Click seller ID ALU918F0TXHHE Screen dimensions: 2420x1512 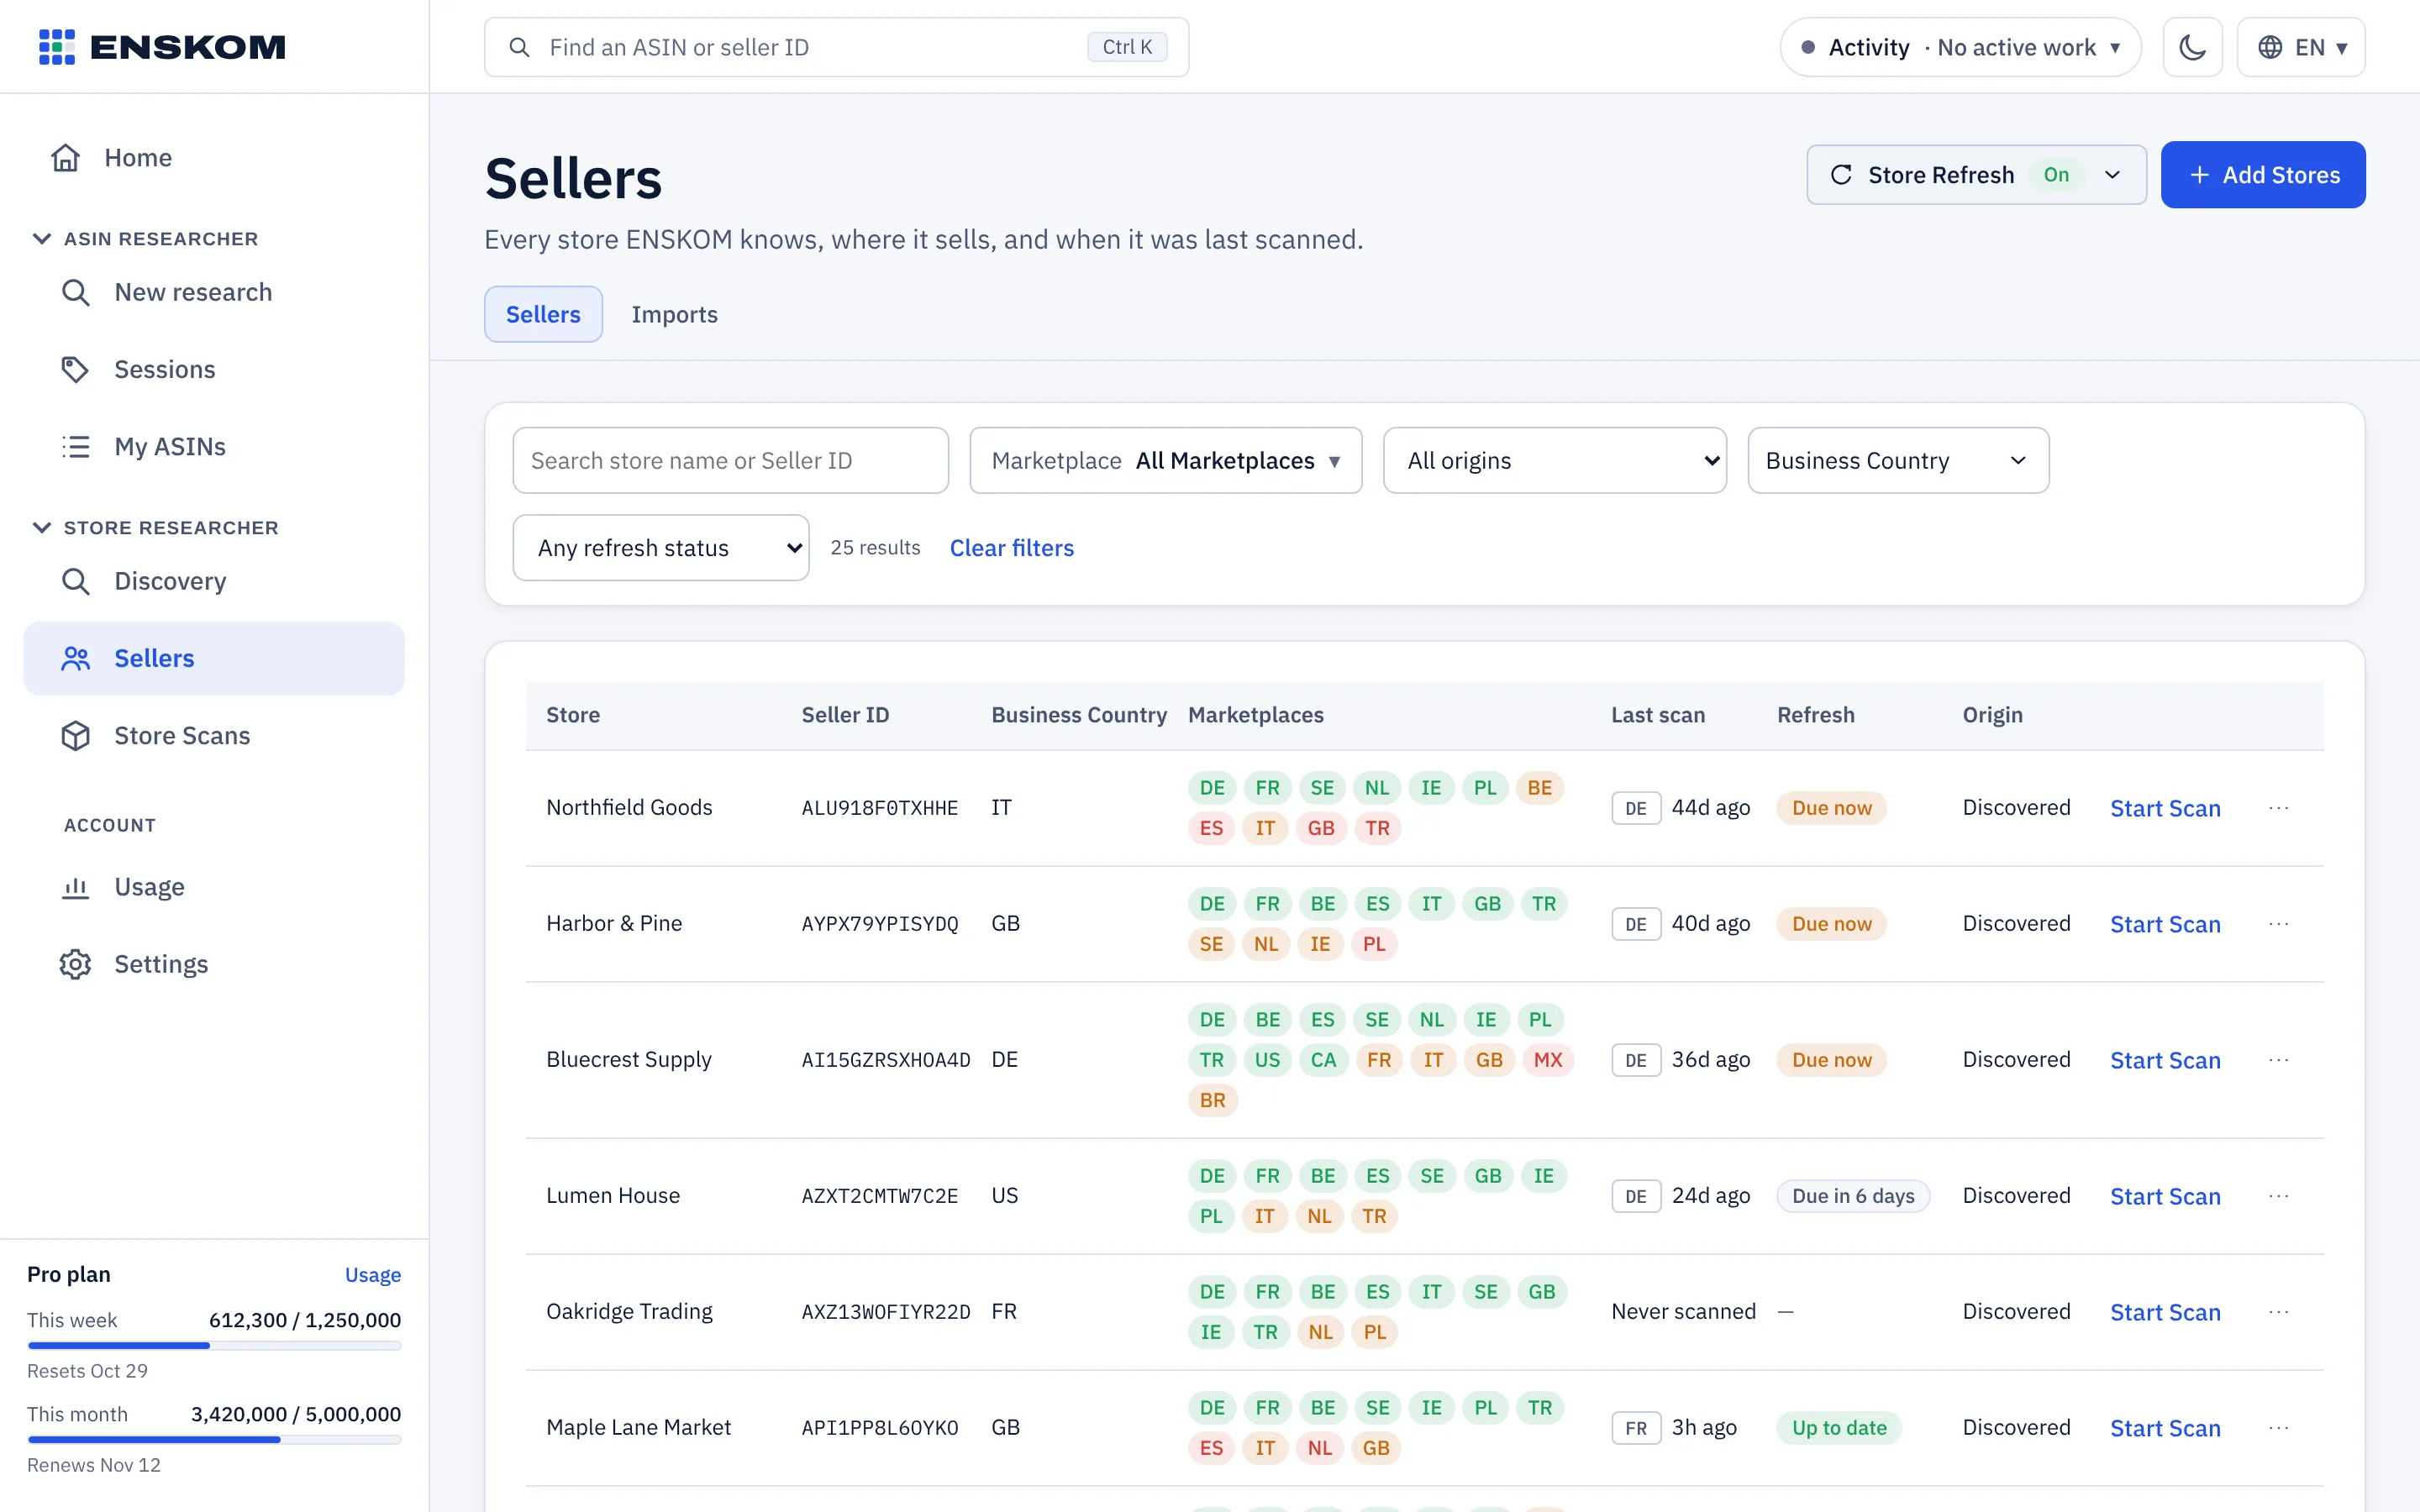879,808
